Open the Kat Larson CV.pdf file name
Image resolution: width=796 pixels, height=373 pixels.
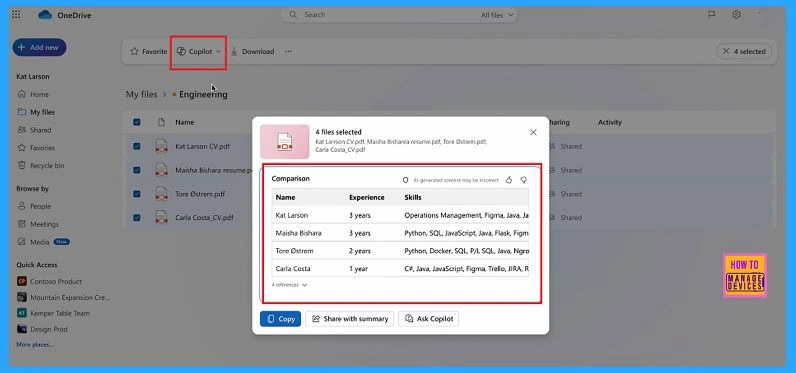click(203, 146)
